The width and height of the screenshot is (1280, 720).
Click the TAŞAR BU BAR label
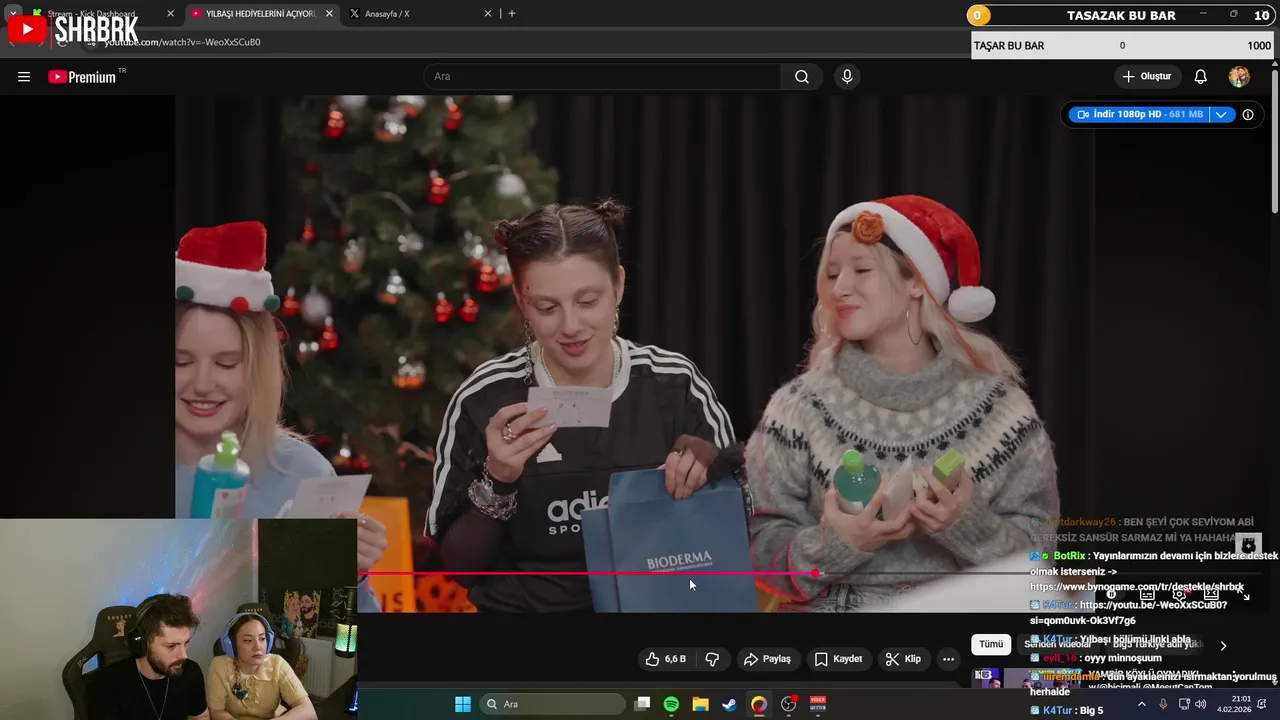click(x=1008, y=46)
